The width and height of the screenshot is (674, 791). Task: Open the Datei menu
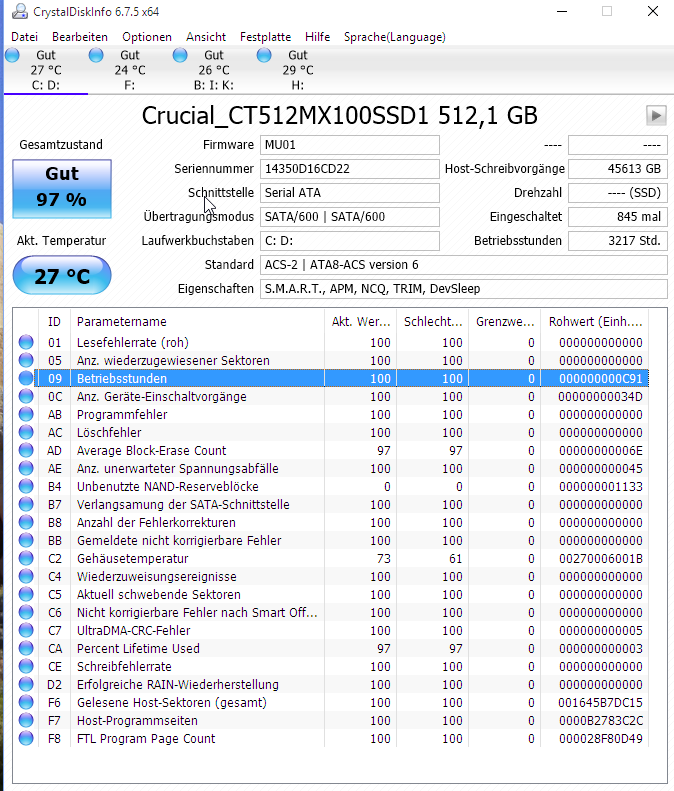24,37
